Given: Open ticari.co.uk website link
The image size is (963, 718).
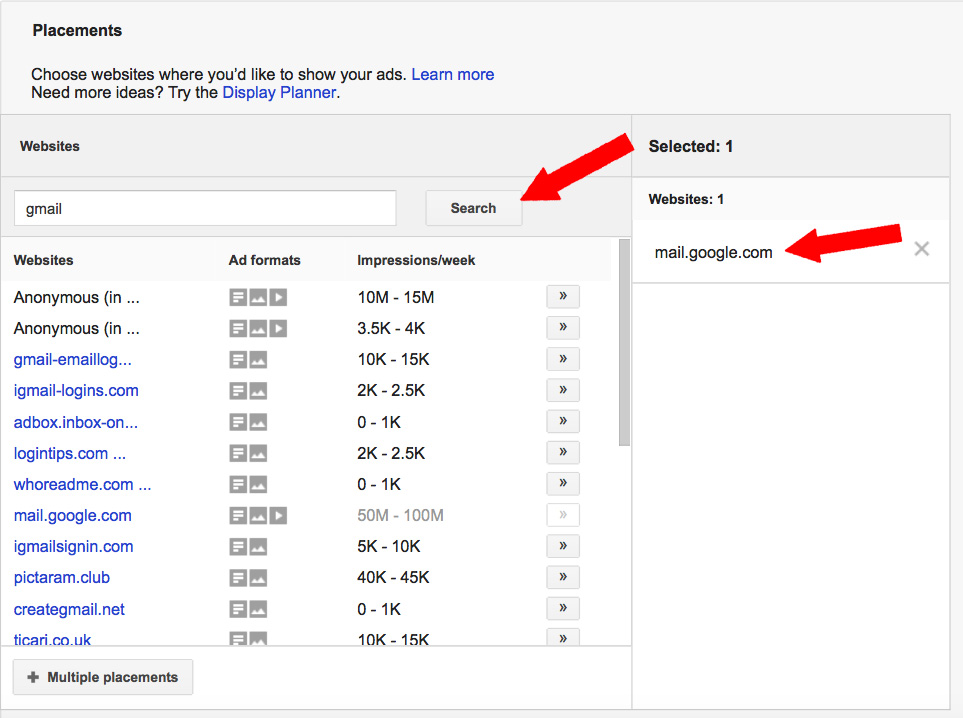Looking at the screenshot, I should [x=52, y=639].
